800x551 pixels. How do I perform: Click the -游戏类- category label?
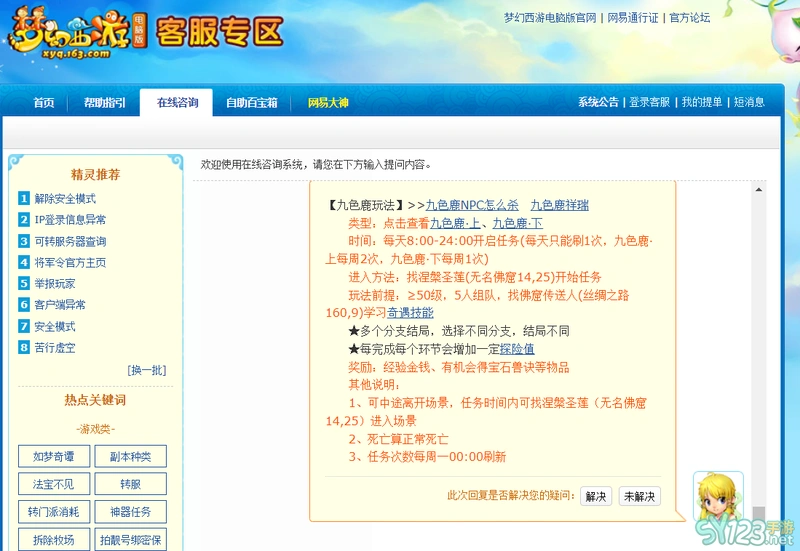point(95,429)
